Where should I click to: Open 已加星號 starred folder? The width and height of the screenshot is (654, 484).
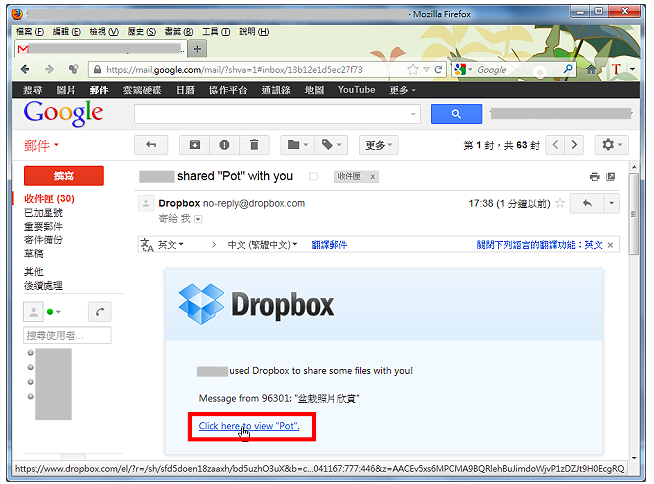click(x=43, y=213)
